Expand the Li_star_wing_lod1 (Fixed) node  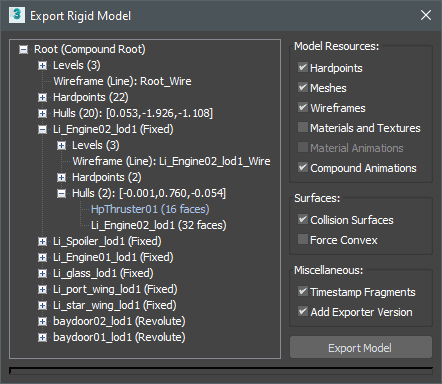(42, 306)
